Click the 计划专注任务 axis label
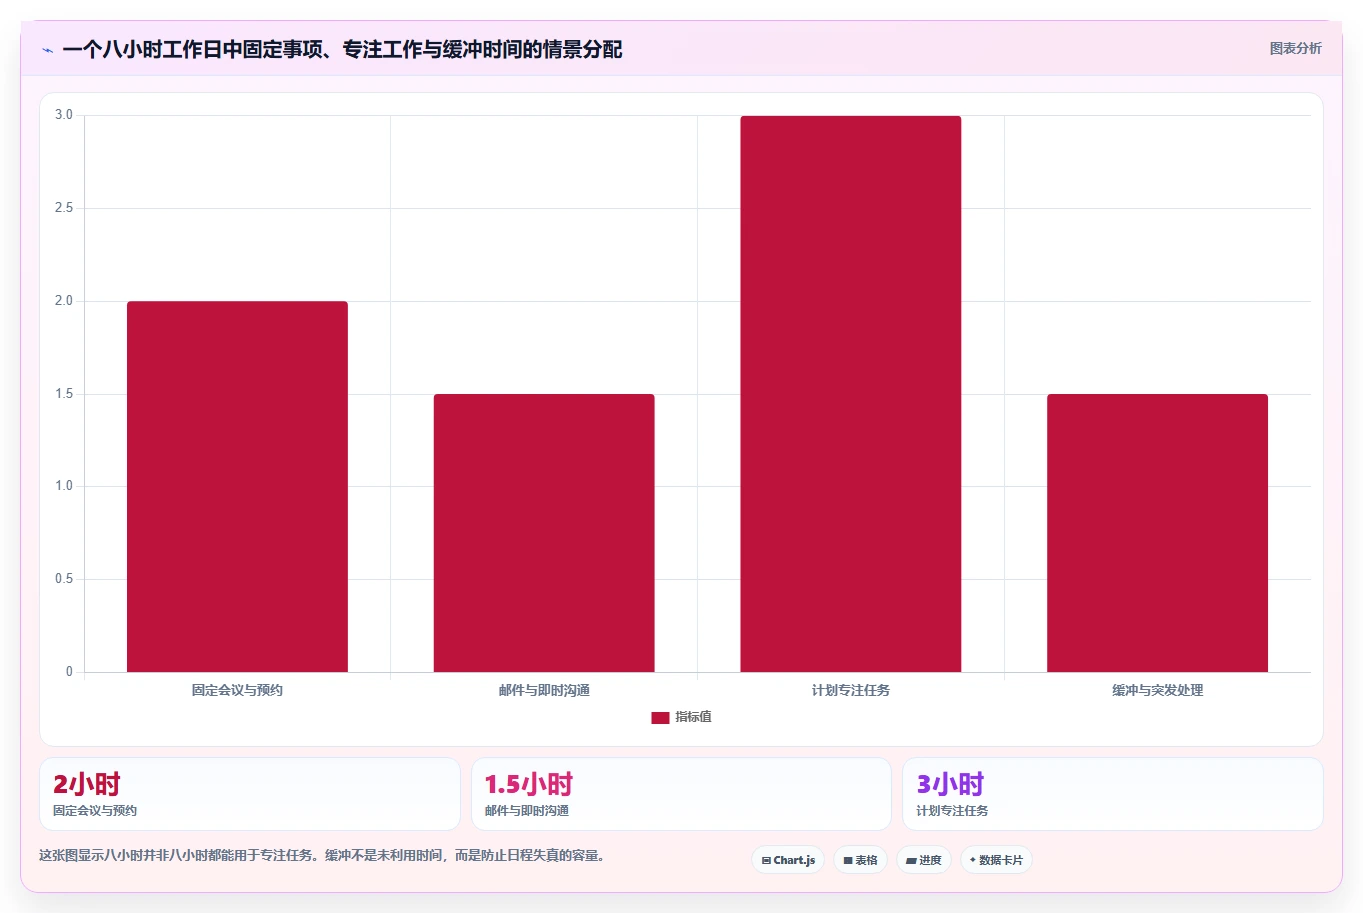This screenshot has width=1363, height=913. click(851, 690)
